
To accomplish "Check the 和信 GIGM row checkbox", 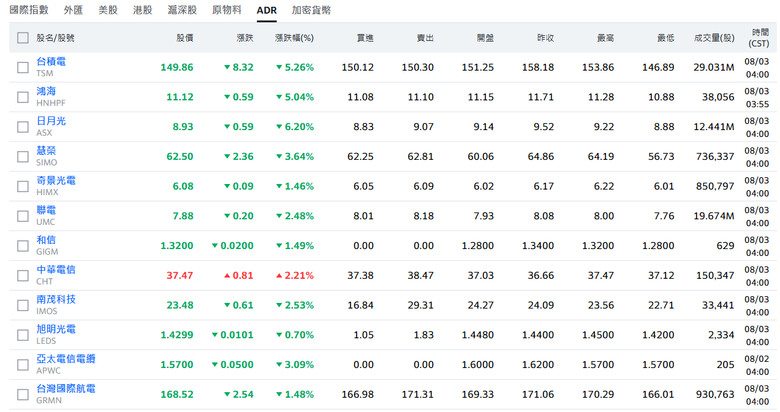I will click(x=23, y=246).
